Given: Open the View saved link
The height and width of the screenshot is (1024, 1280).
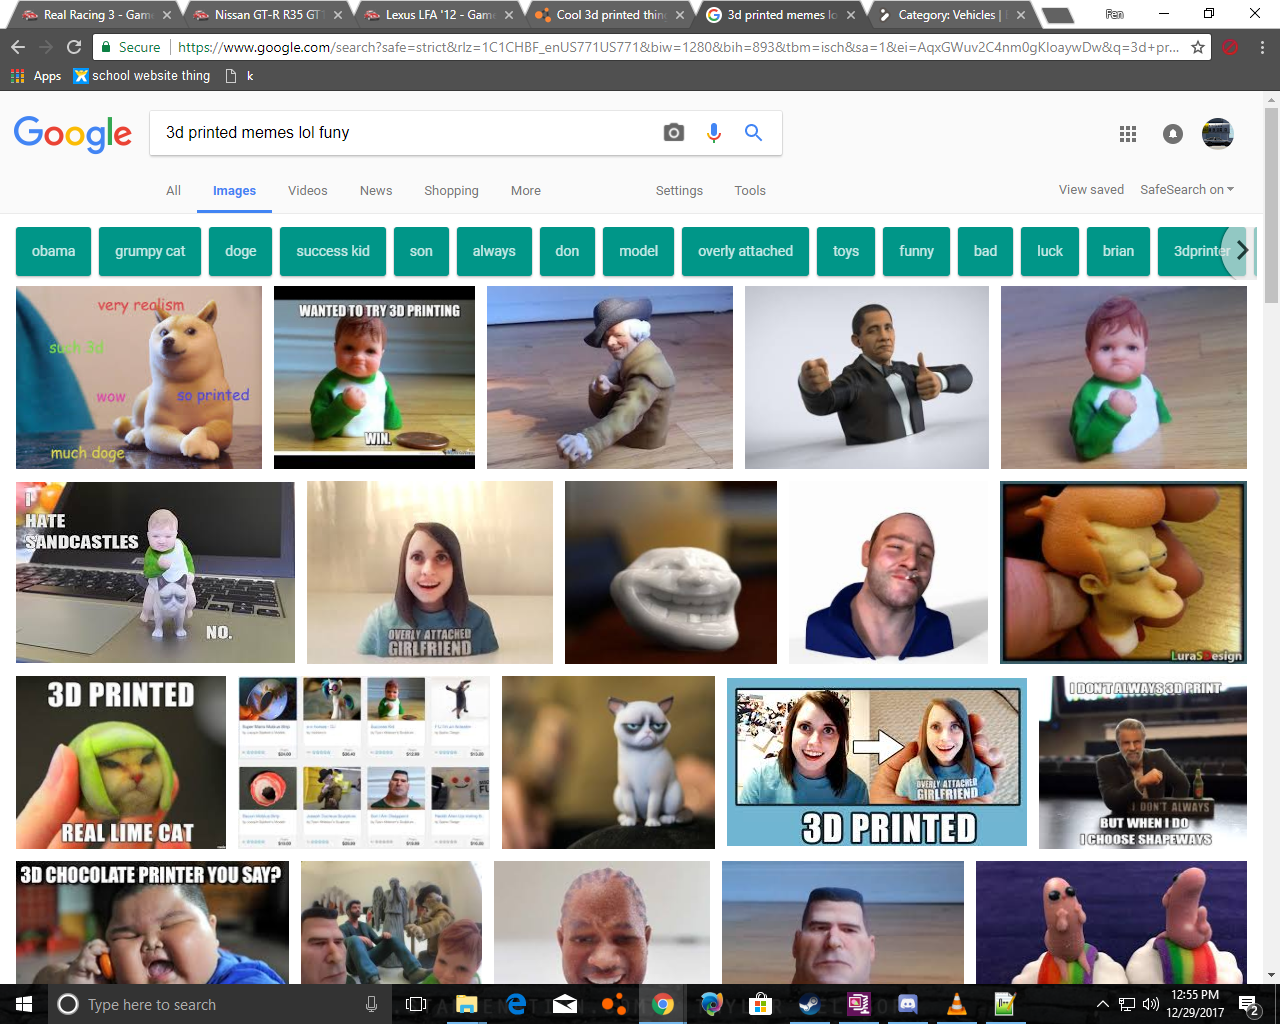Looking at the screenshot, I should pyautogui.click(x=1091, y=190).
